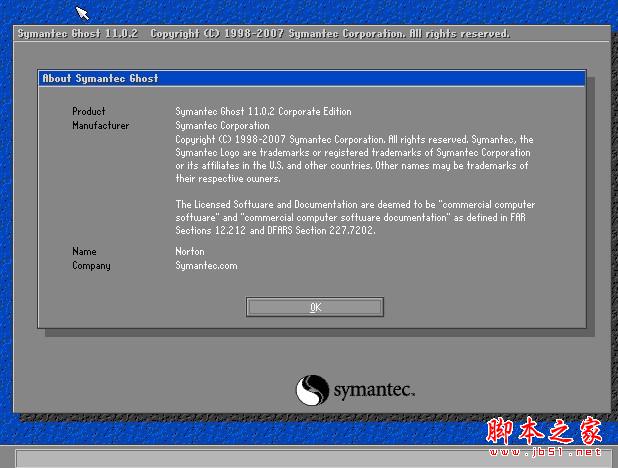Screen dimensions: 618x468
Task: Click the gray area left of the Symantec logo
Action: coord(150,385)
